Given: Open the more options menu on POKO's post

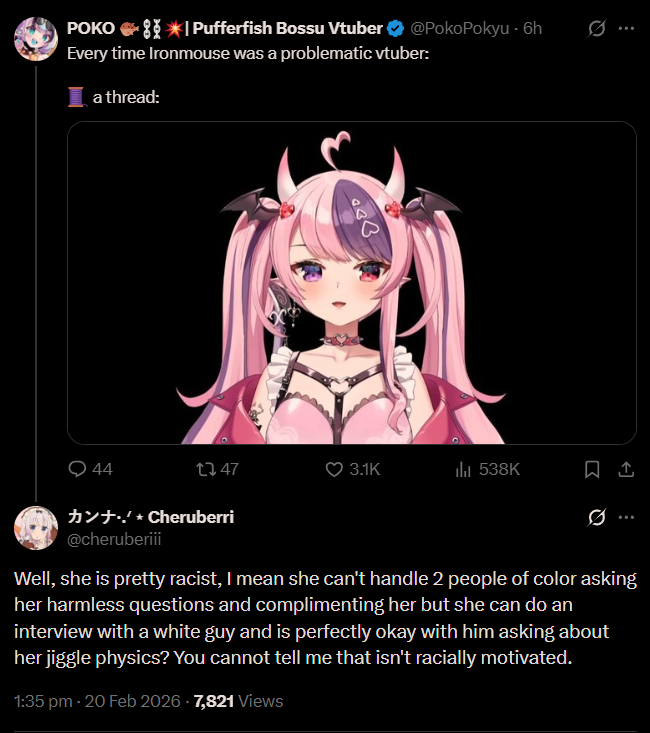Looking at the screenshot, I should point(626,28).
